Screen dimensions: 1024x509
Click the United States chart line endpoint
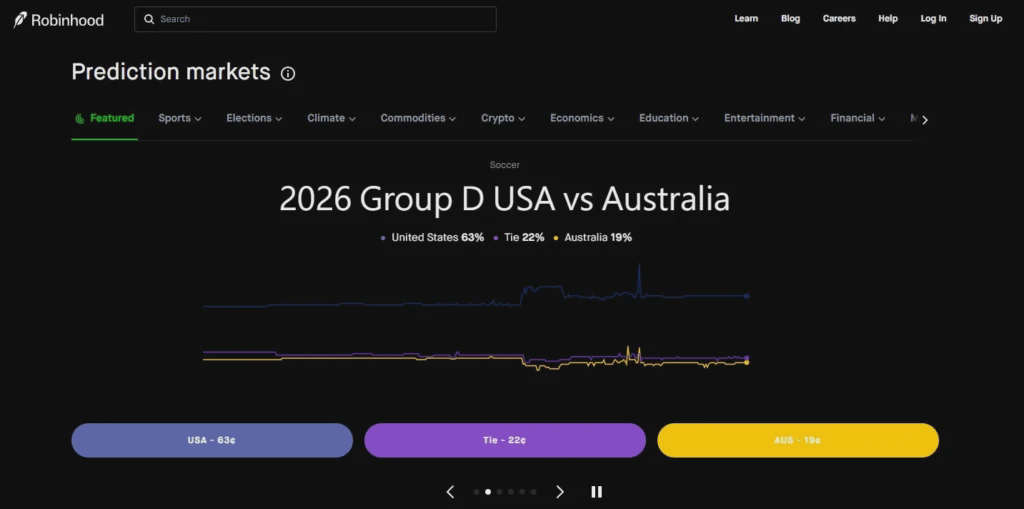pyautogui.click(x=747, y=296)
